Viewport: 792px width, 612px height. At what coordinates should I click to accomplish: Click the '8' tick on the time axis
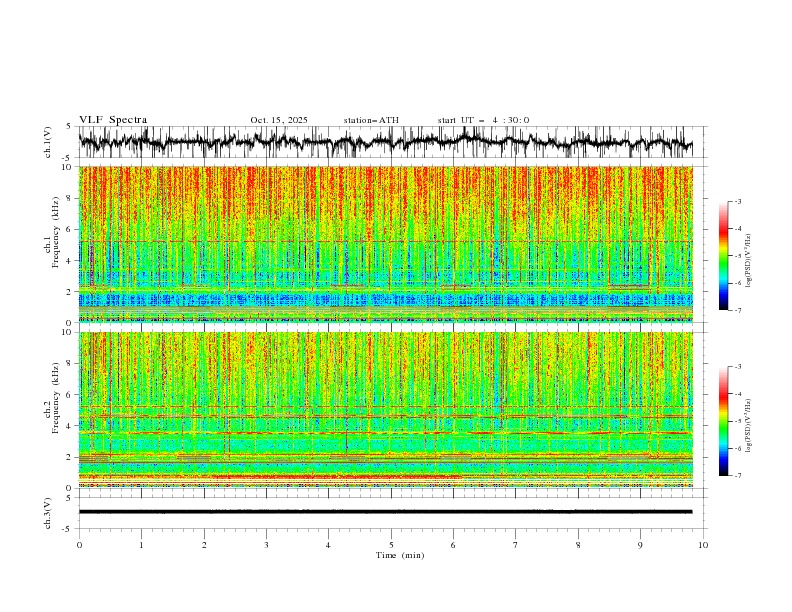click(x=578, y=545)
